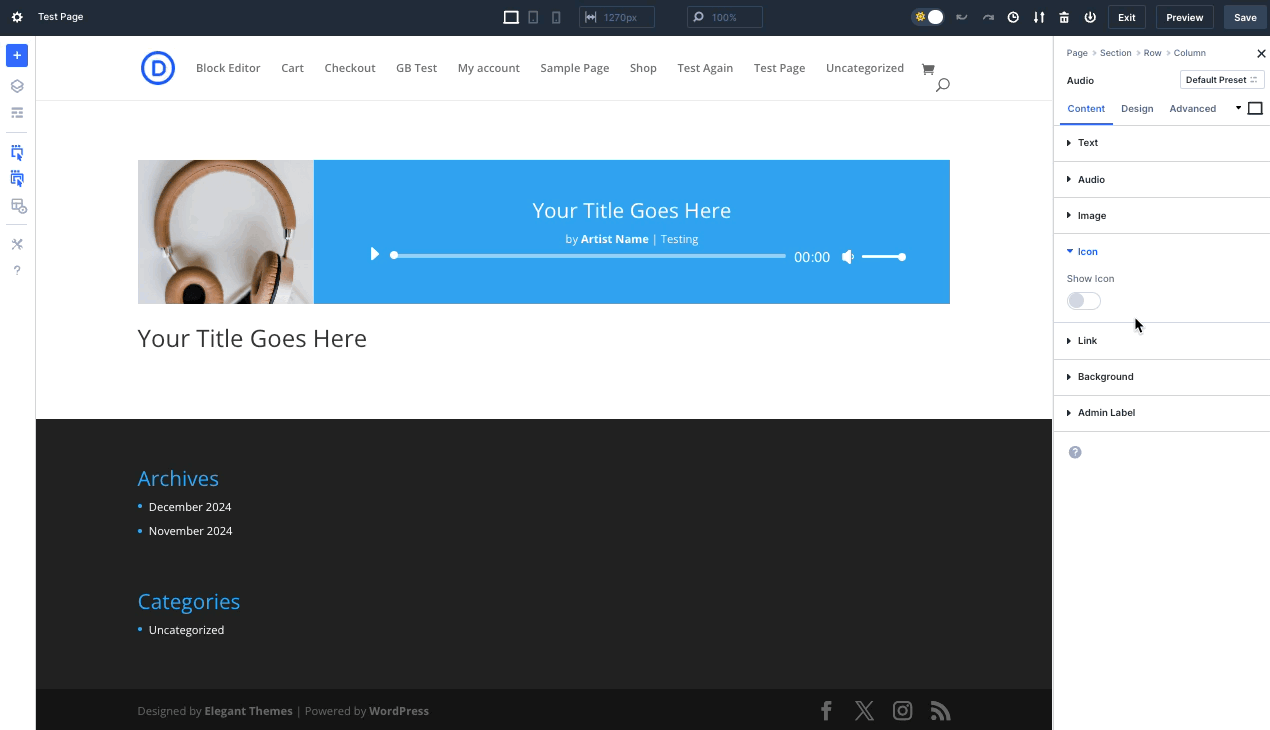1270x730 pixels.
Task: Switch to tablet view icon
Action: coord(534,17)
